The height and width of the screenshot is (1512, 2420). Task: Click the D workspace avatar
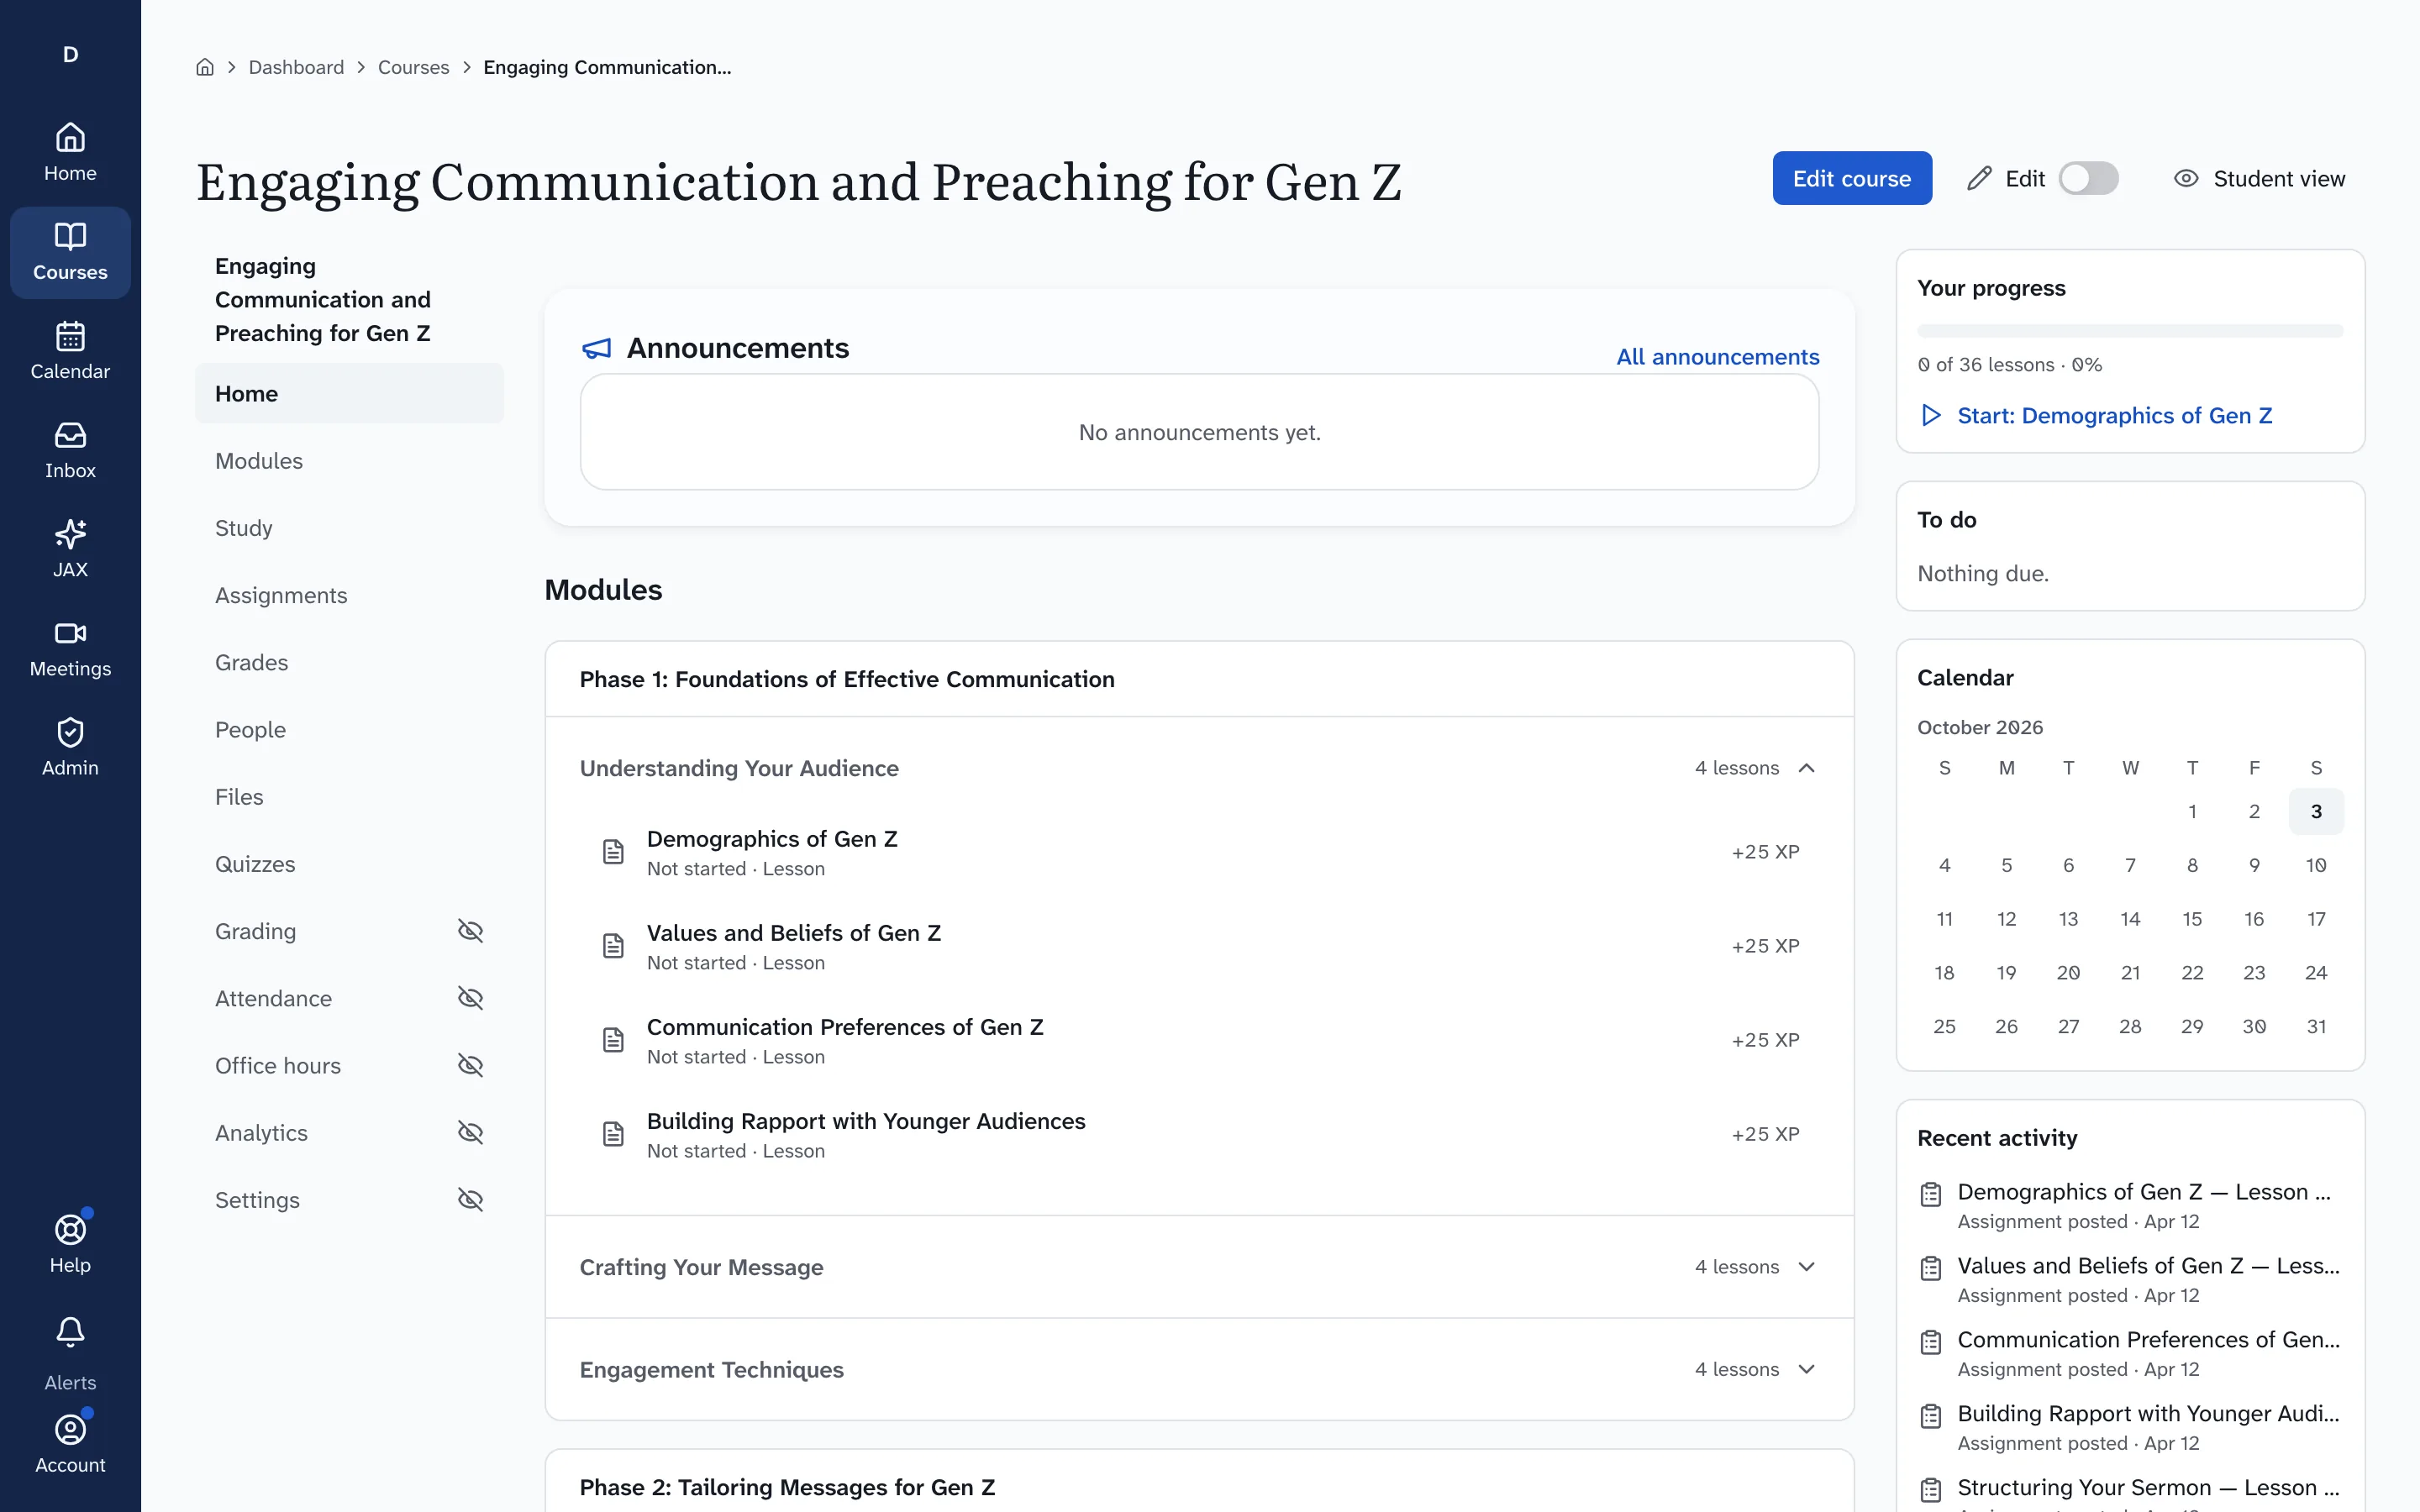pos(70,54)
